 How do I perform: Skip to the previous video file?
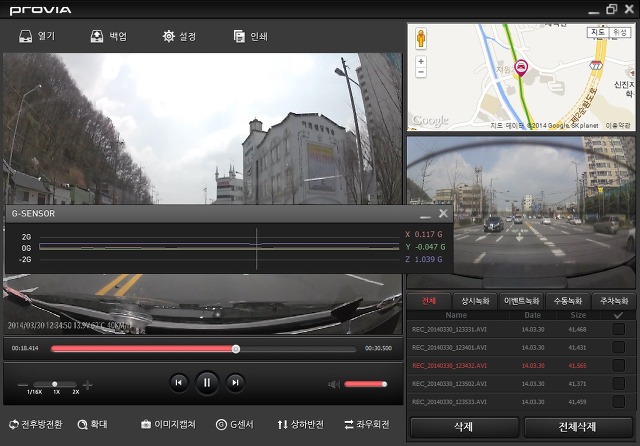(x=179, y=383)
